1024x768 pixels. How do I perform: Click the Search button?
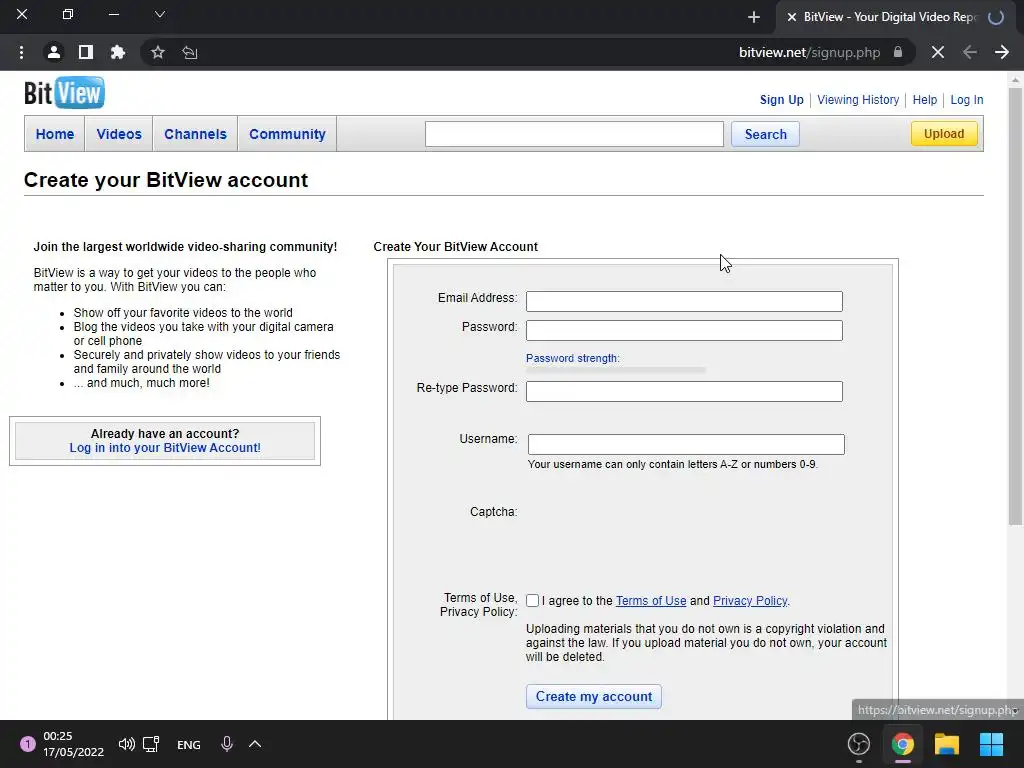pos(765,134)
